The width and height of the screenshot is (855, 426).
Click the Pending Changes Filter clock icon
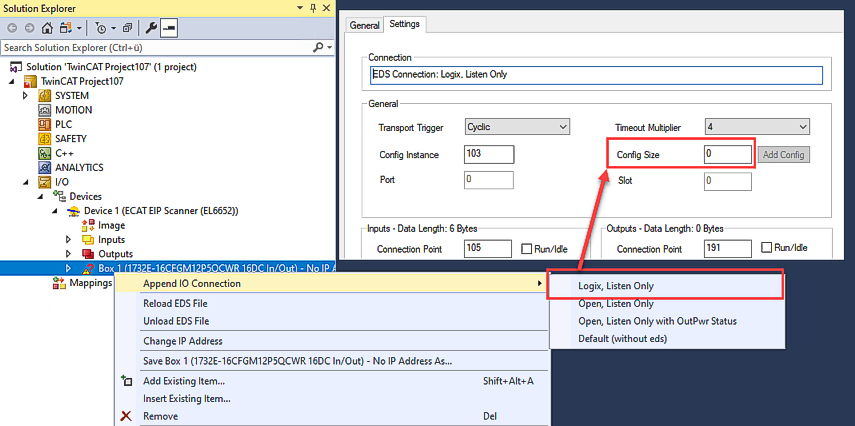[x=100, y=28]
